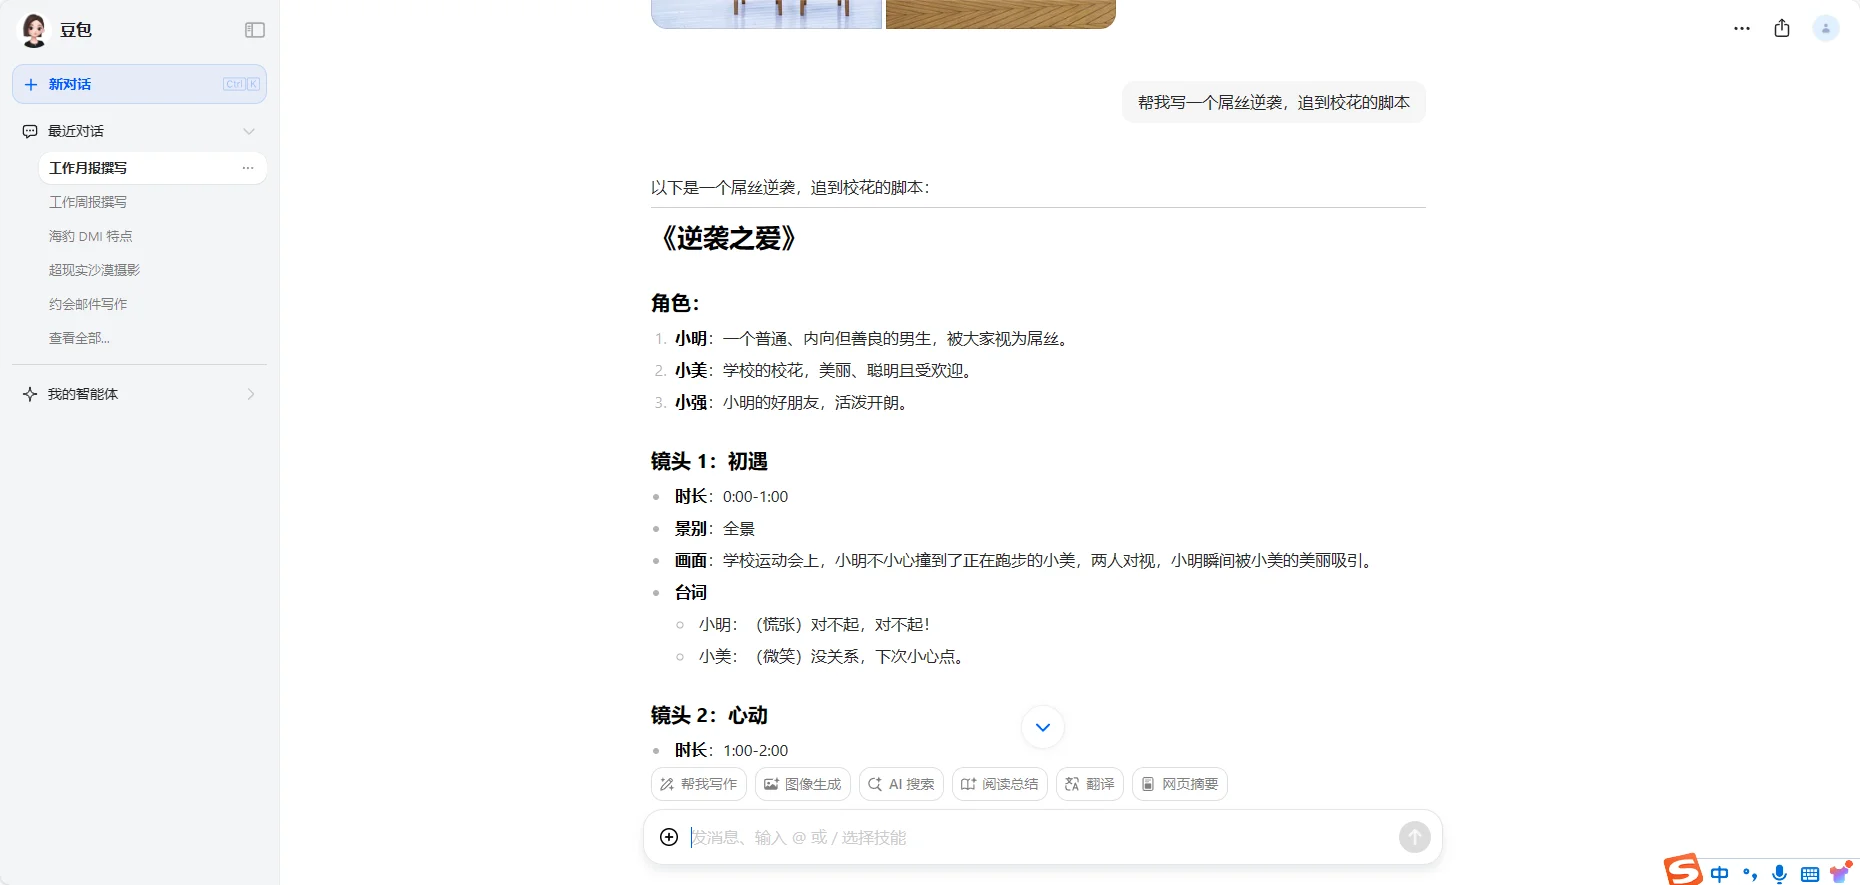Click the 镜头 1：初遇 heading
The height and width of the screenshot is (885, 1860).
point(709,461)
